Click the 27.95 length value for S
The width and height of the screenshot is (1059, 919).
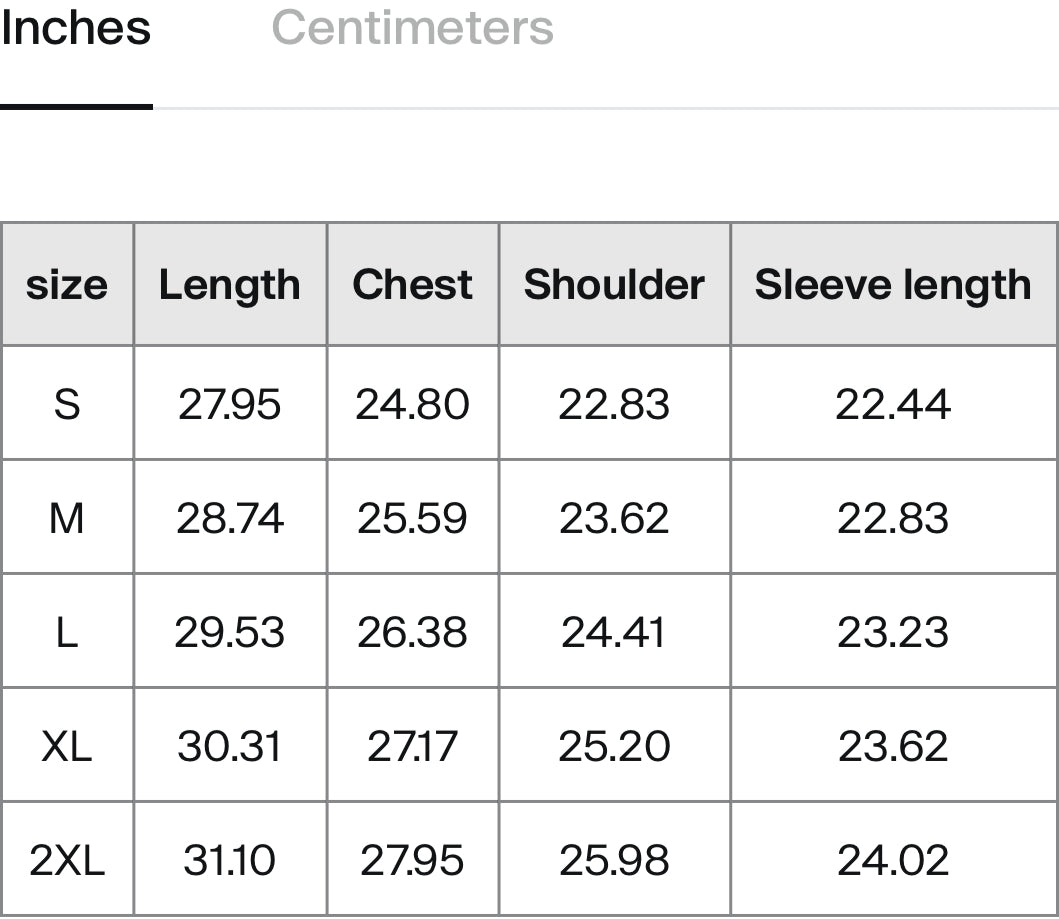[230, 404]
